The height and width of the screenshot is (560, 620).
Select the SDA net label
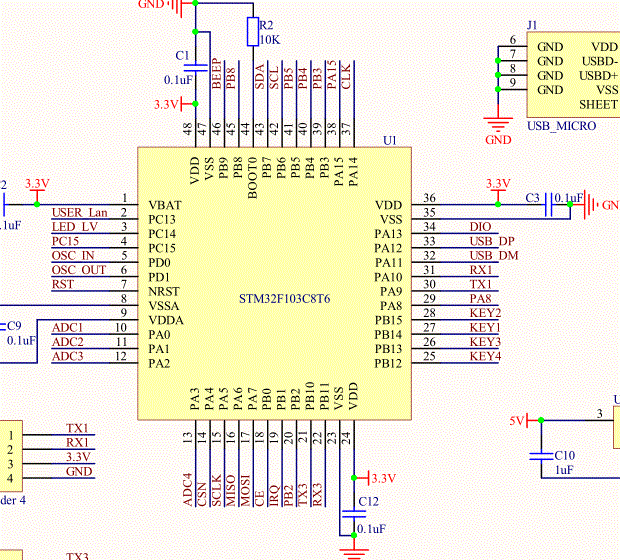click(259, 77)
